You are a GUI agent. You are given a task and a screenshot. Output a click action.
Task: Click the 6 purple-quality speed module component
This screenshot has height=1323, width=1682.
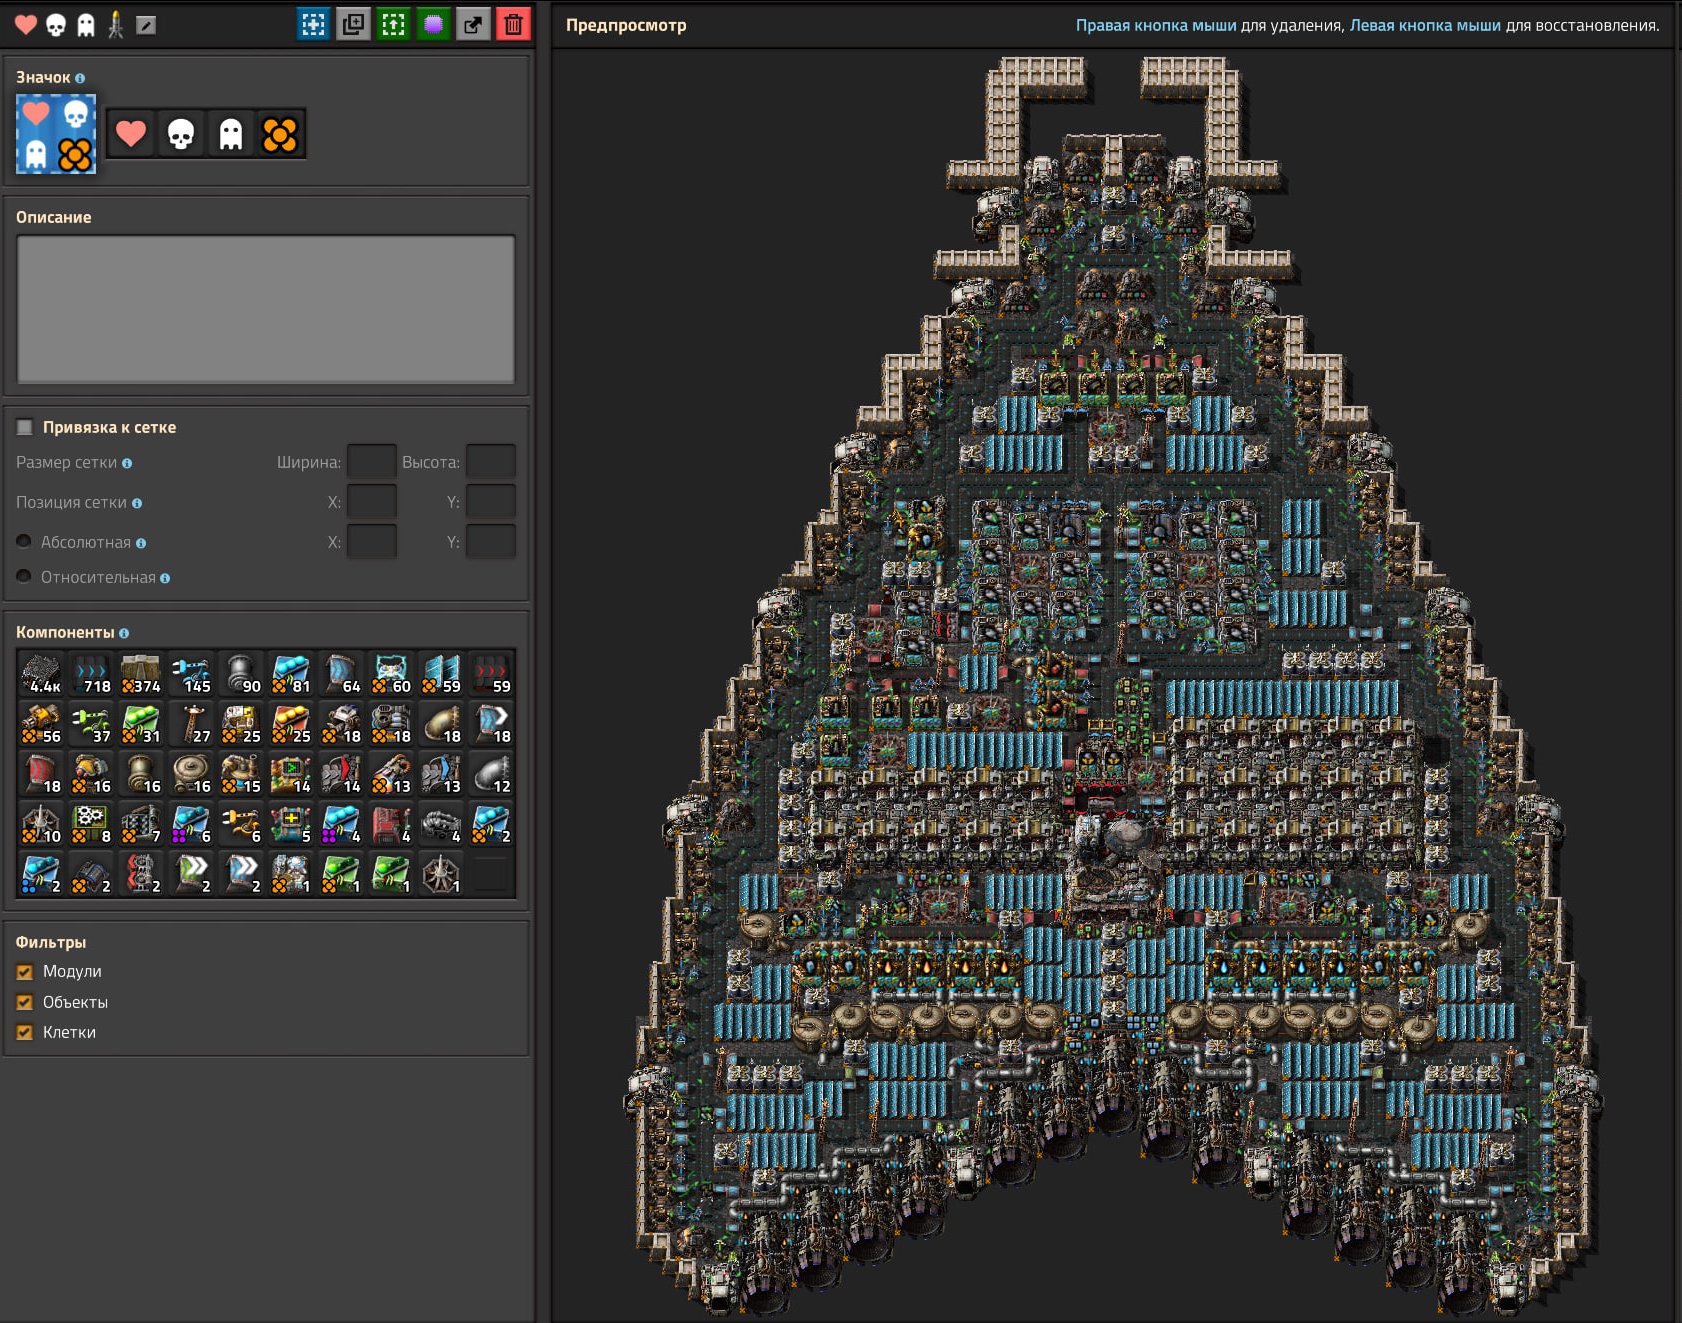coord(191,823)
